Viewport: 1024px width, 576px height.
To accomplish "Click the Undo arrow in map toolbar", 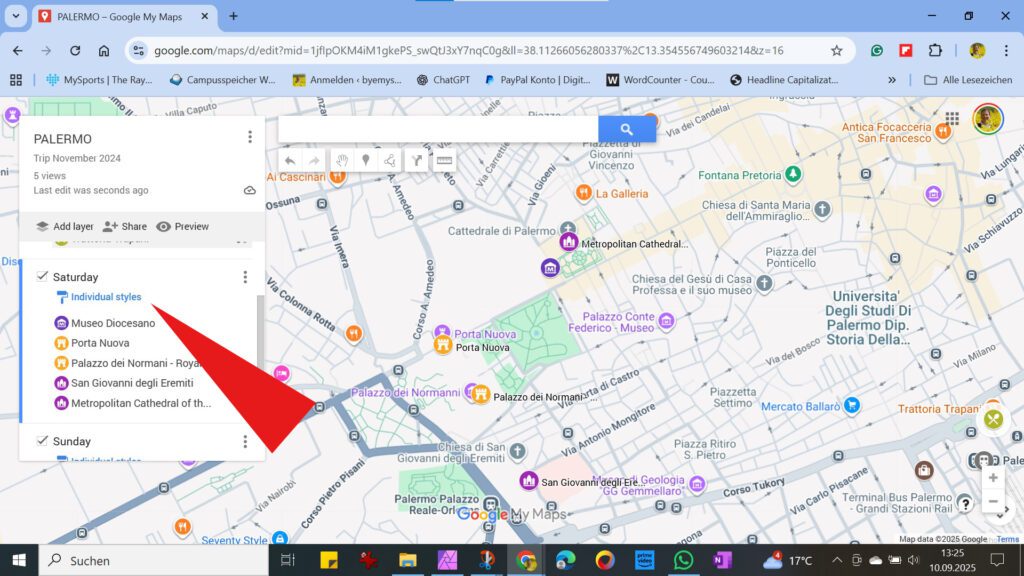I will tap(290, 160).
